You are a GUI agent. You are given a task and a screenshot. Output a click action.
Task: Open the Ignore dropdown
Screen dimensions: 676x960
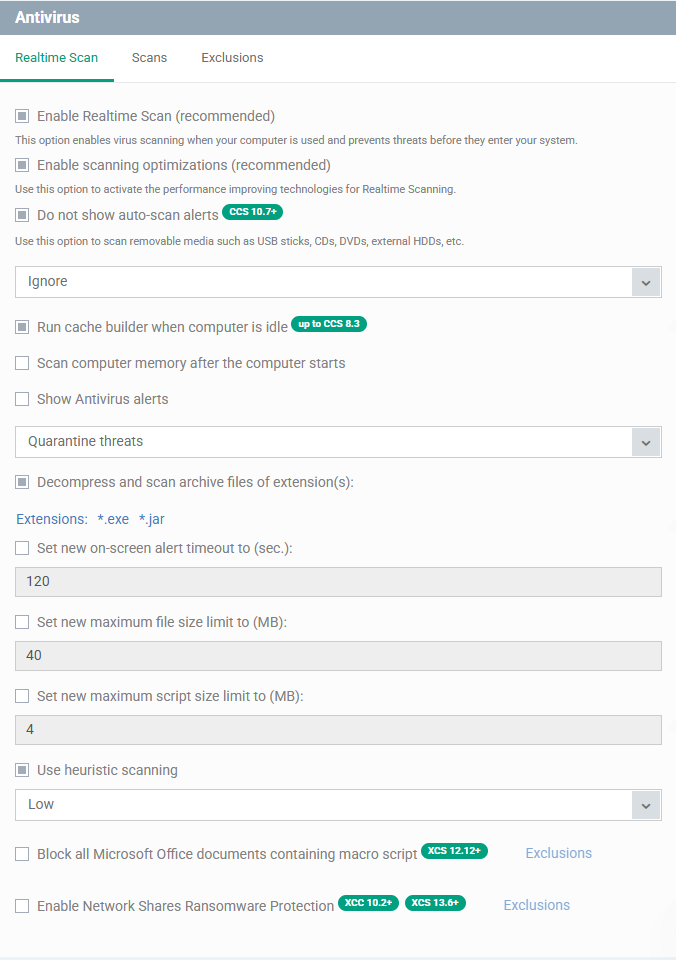point(338,282)
